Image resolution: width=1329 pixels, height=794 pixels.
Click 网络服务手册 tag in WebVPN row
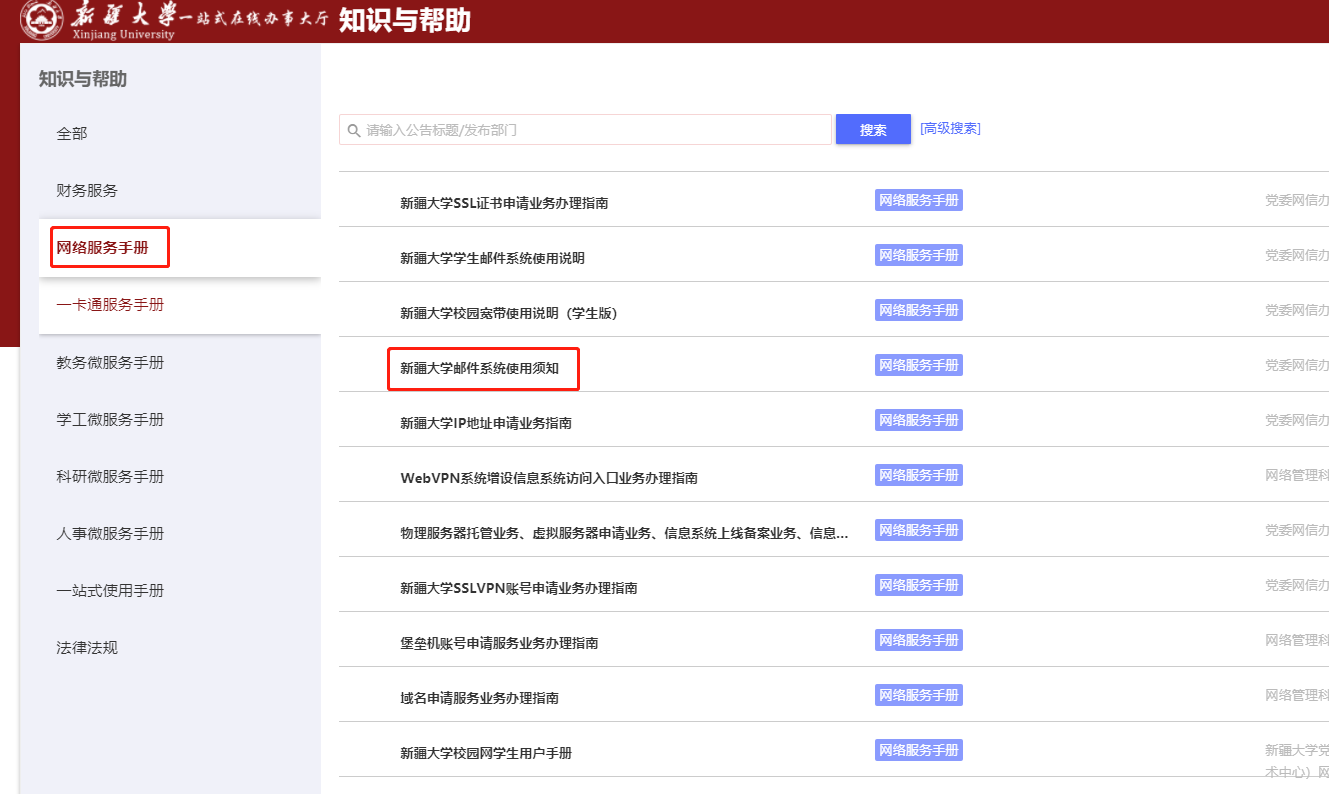(919, 475)
